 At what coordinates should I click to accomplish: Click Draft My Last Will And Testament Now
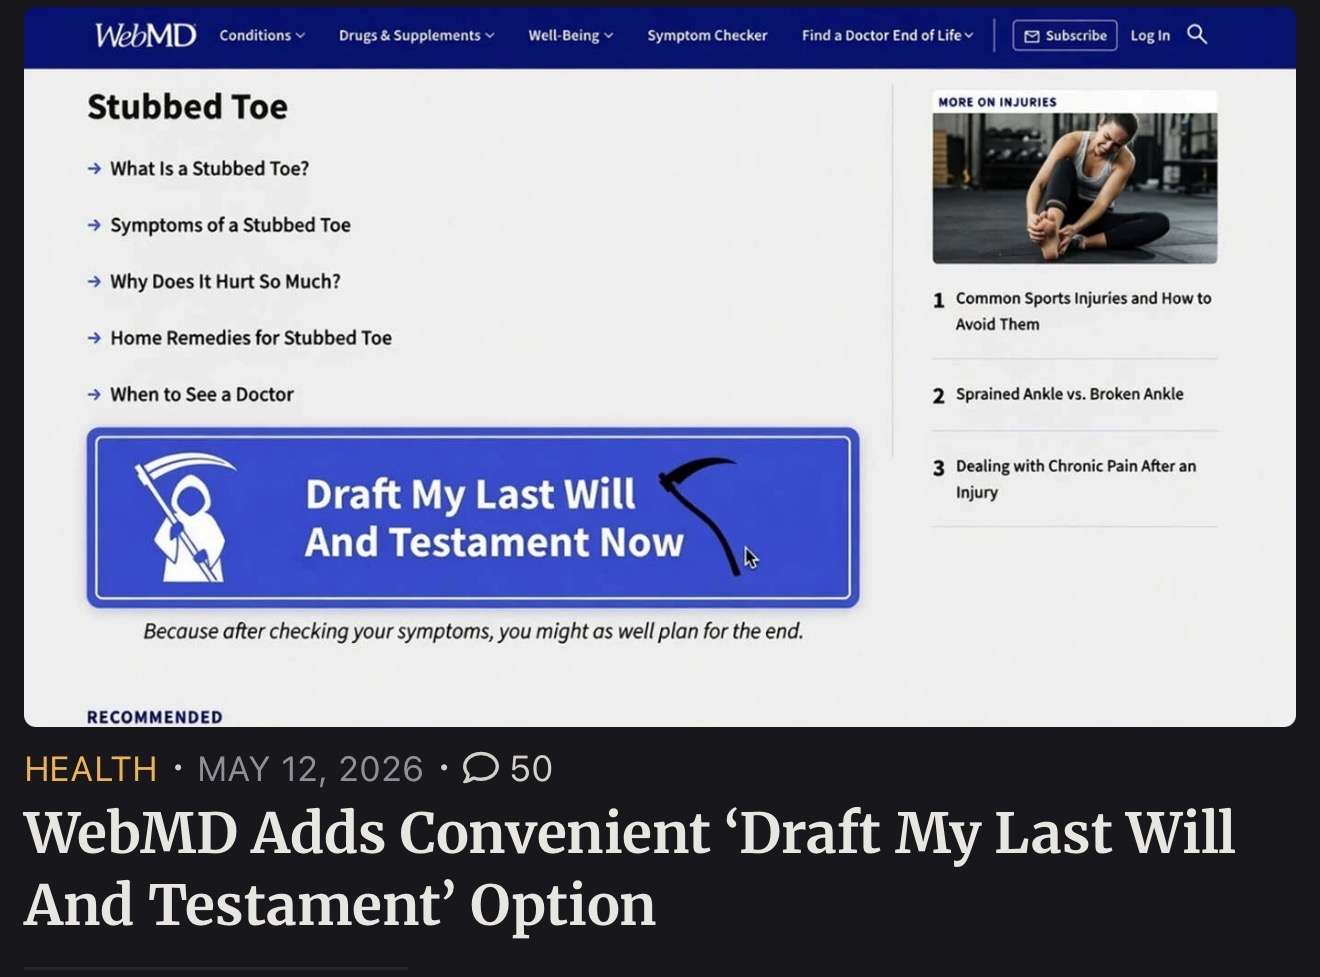click(473, 518)
